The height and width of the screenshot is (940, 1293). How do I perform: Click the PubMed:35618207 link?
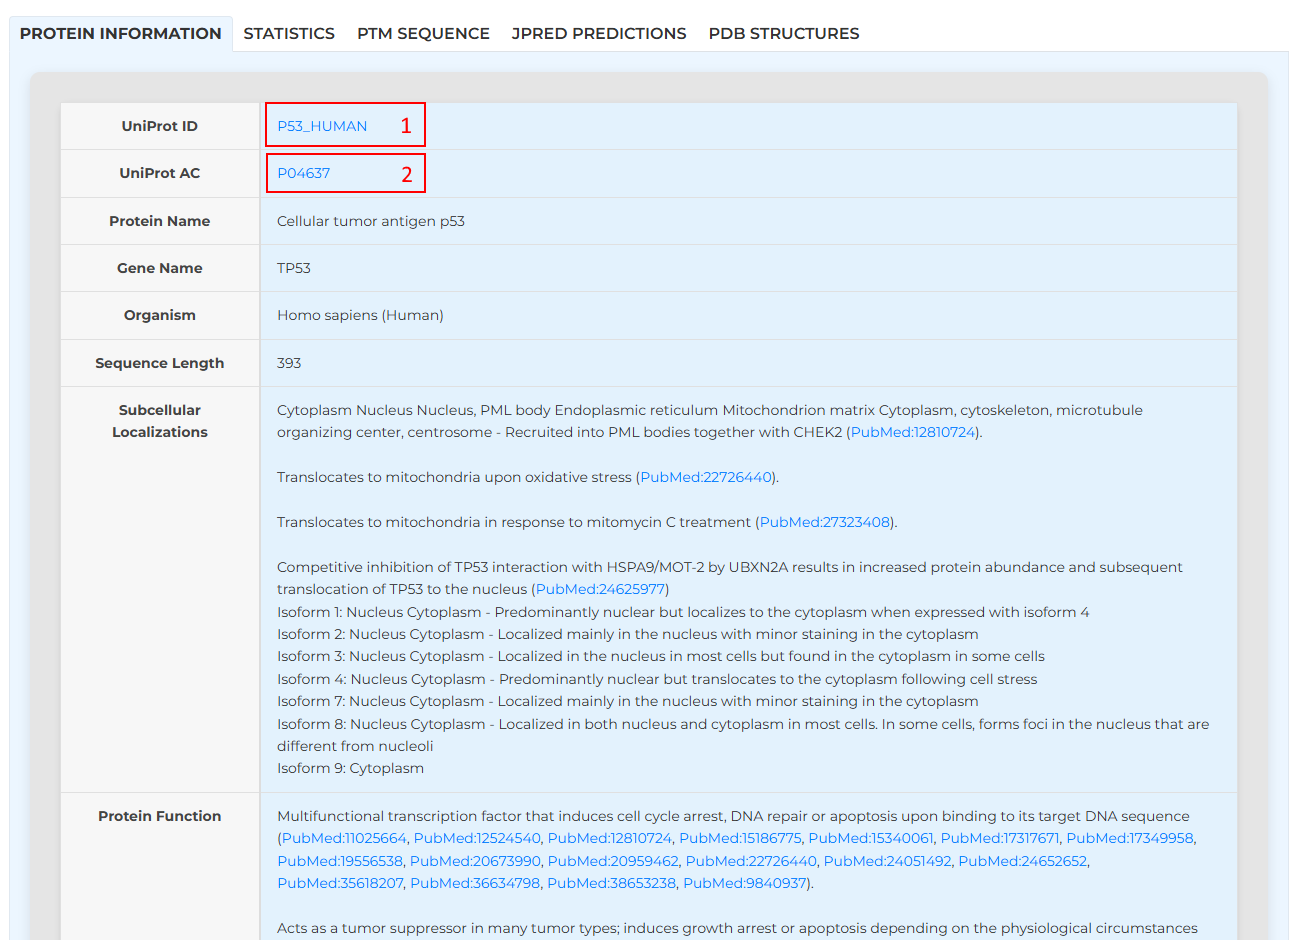tap(340, 883)
